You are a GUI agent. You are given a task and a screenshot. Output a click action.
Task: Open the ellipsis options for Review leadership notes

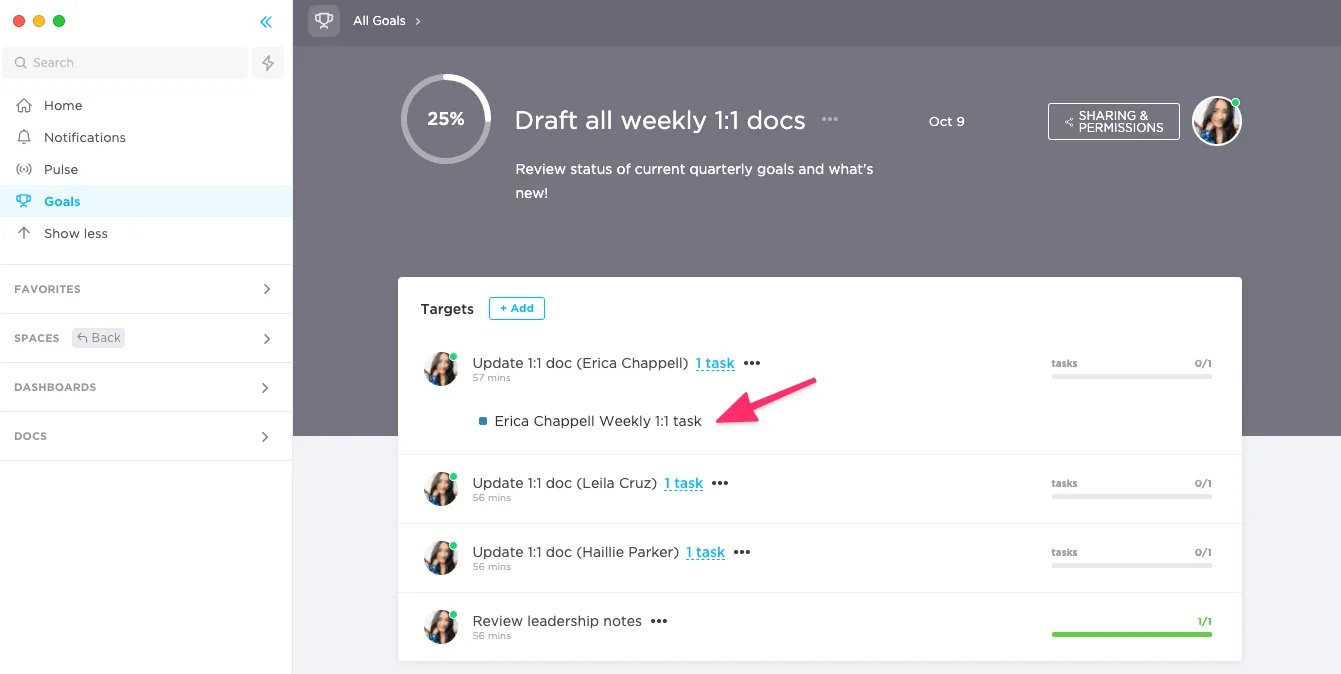click(x=659, y=621)
